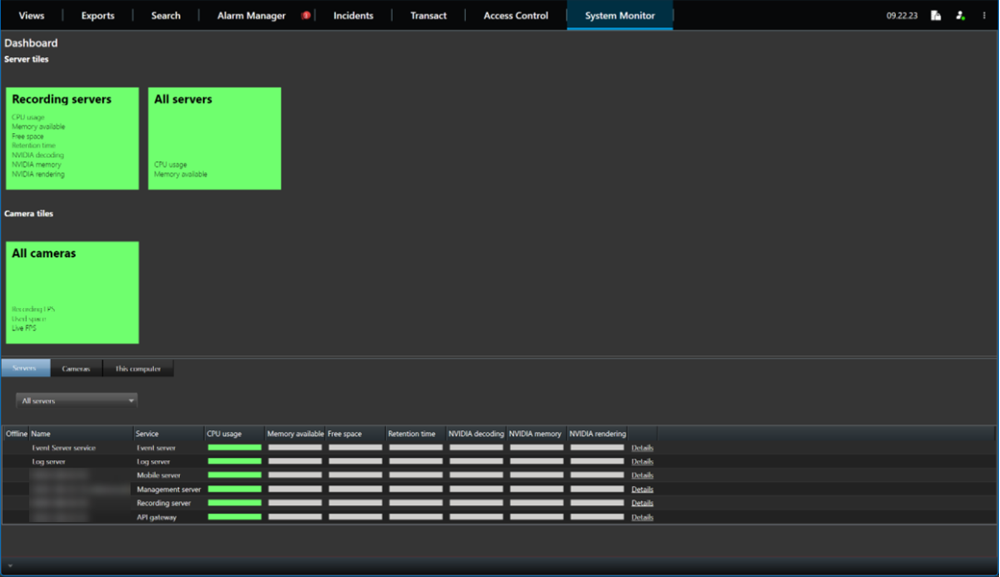Open Details for API gateway row

click(x=642, y=517)
